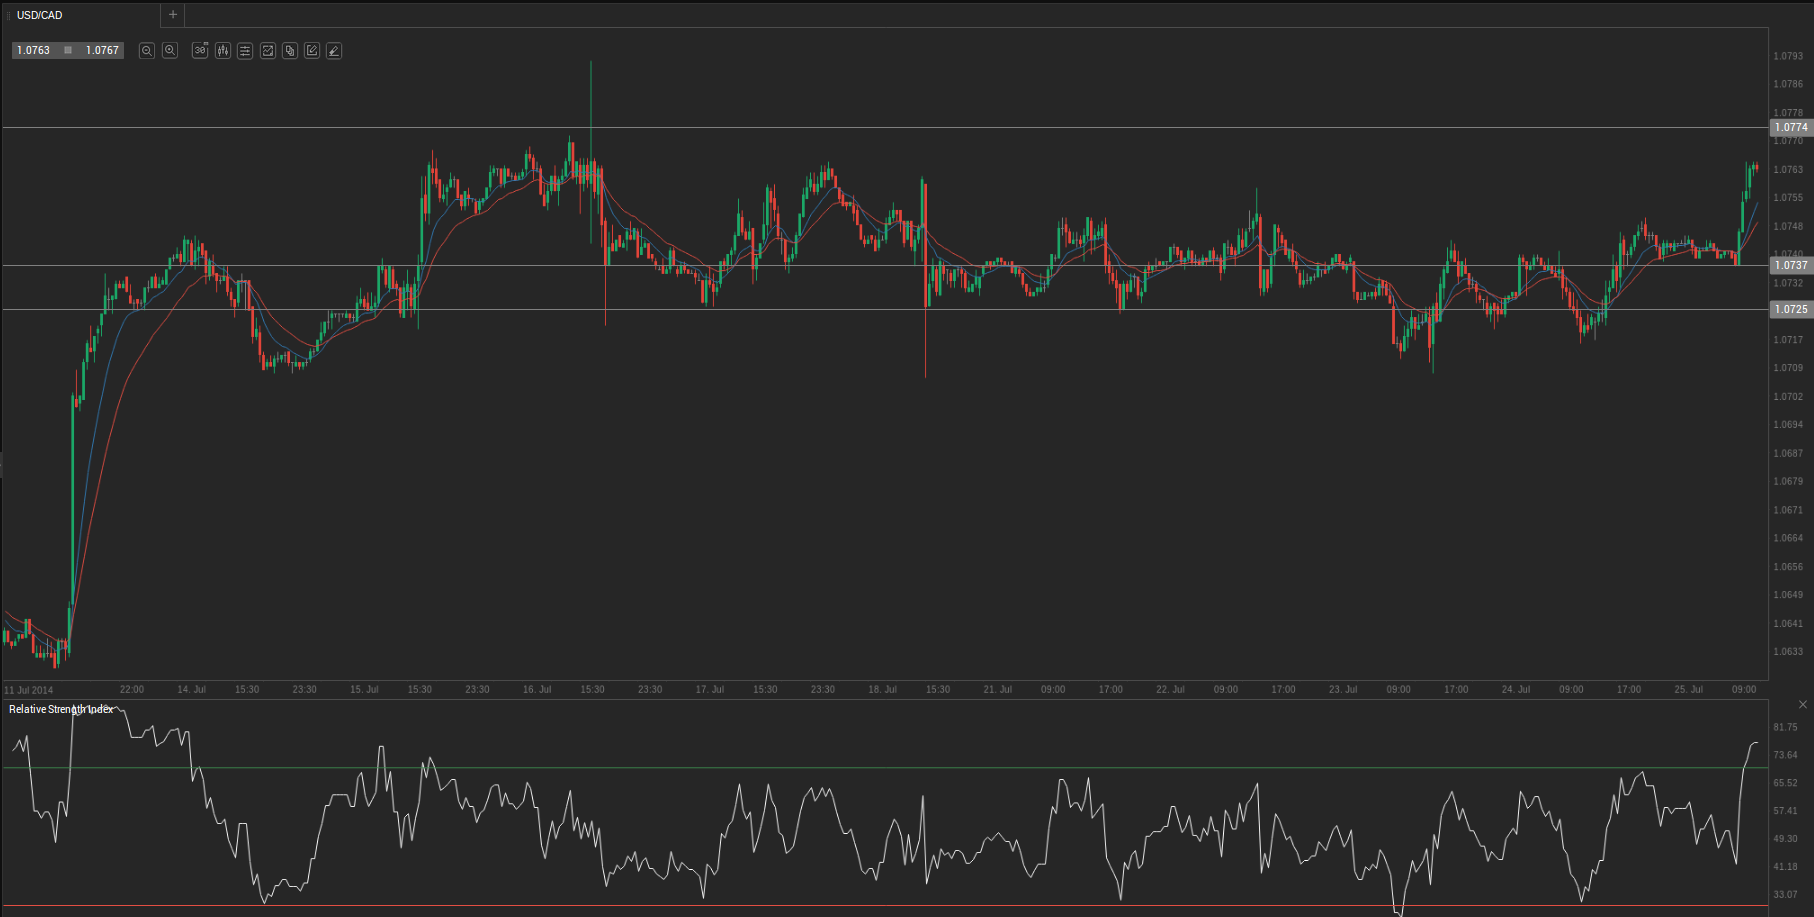Click the zoom in magnifier icon
This screenshot has width=1814, height=917.
(170, 51)
